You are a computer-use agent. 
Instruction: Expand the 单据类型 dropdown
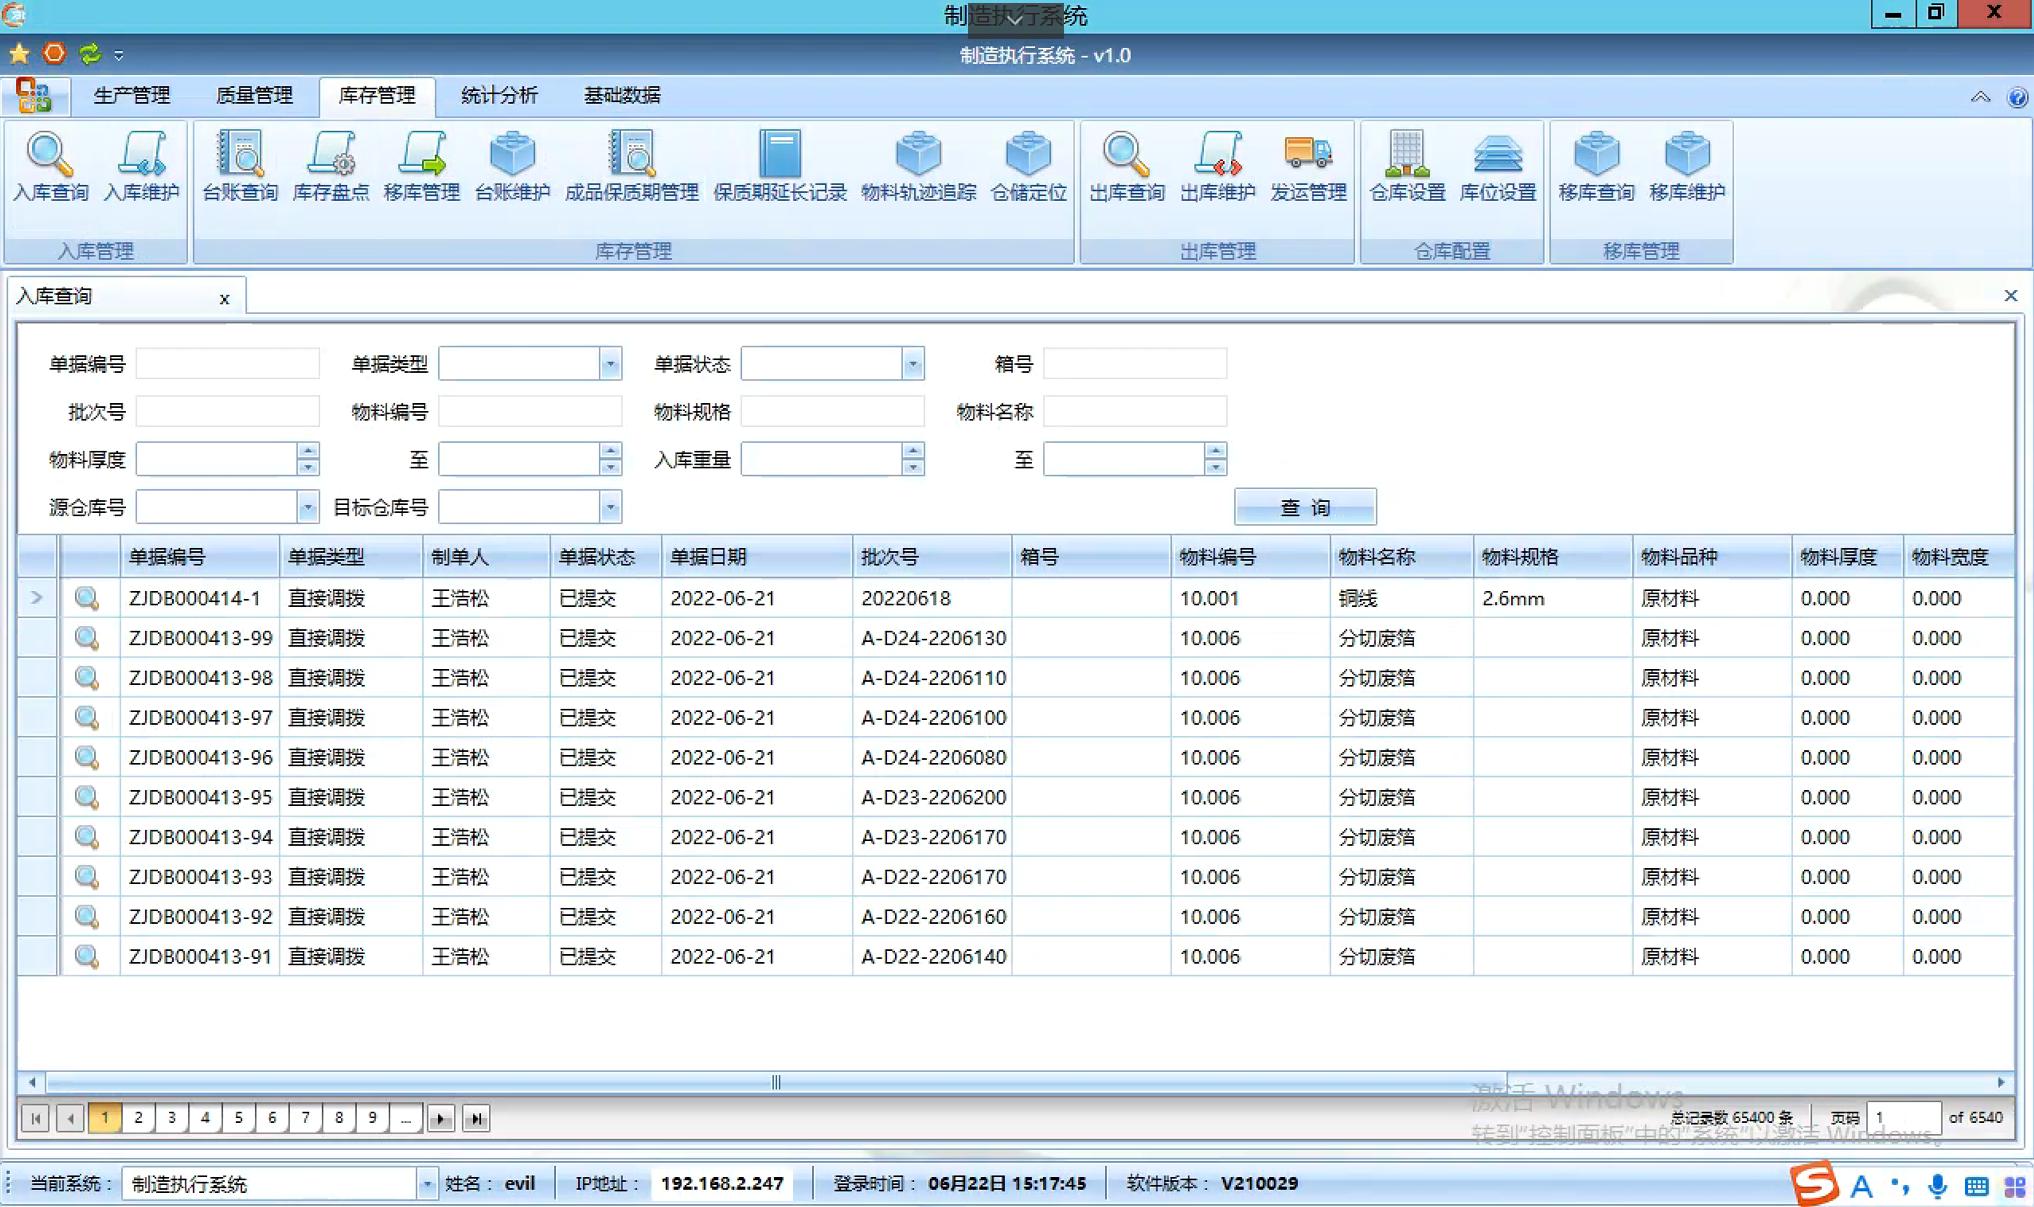(x=610, y=364)
